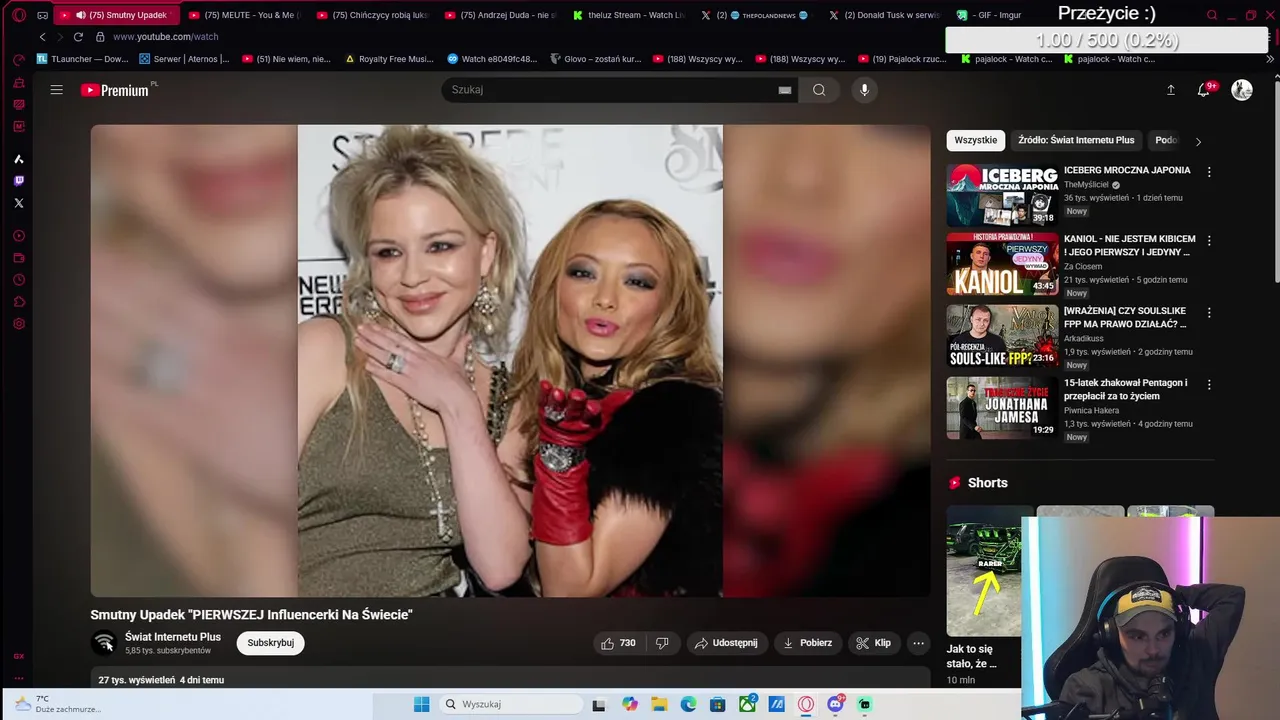
Task: Click the main video player
Action: tap(510, 361)
